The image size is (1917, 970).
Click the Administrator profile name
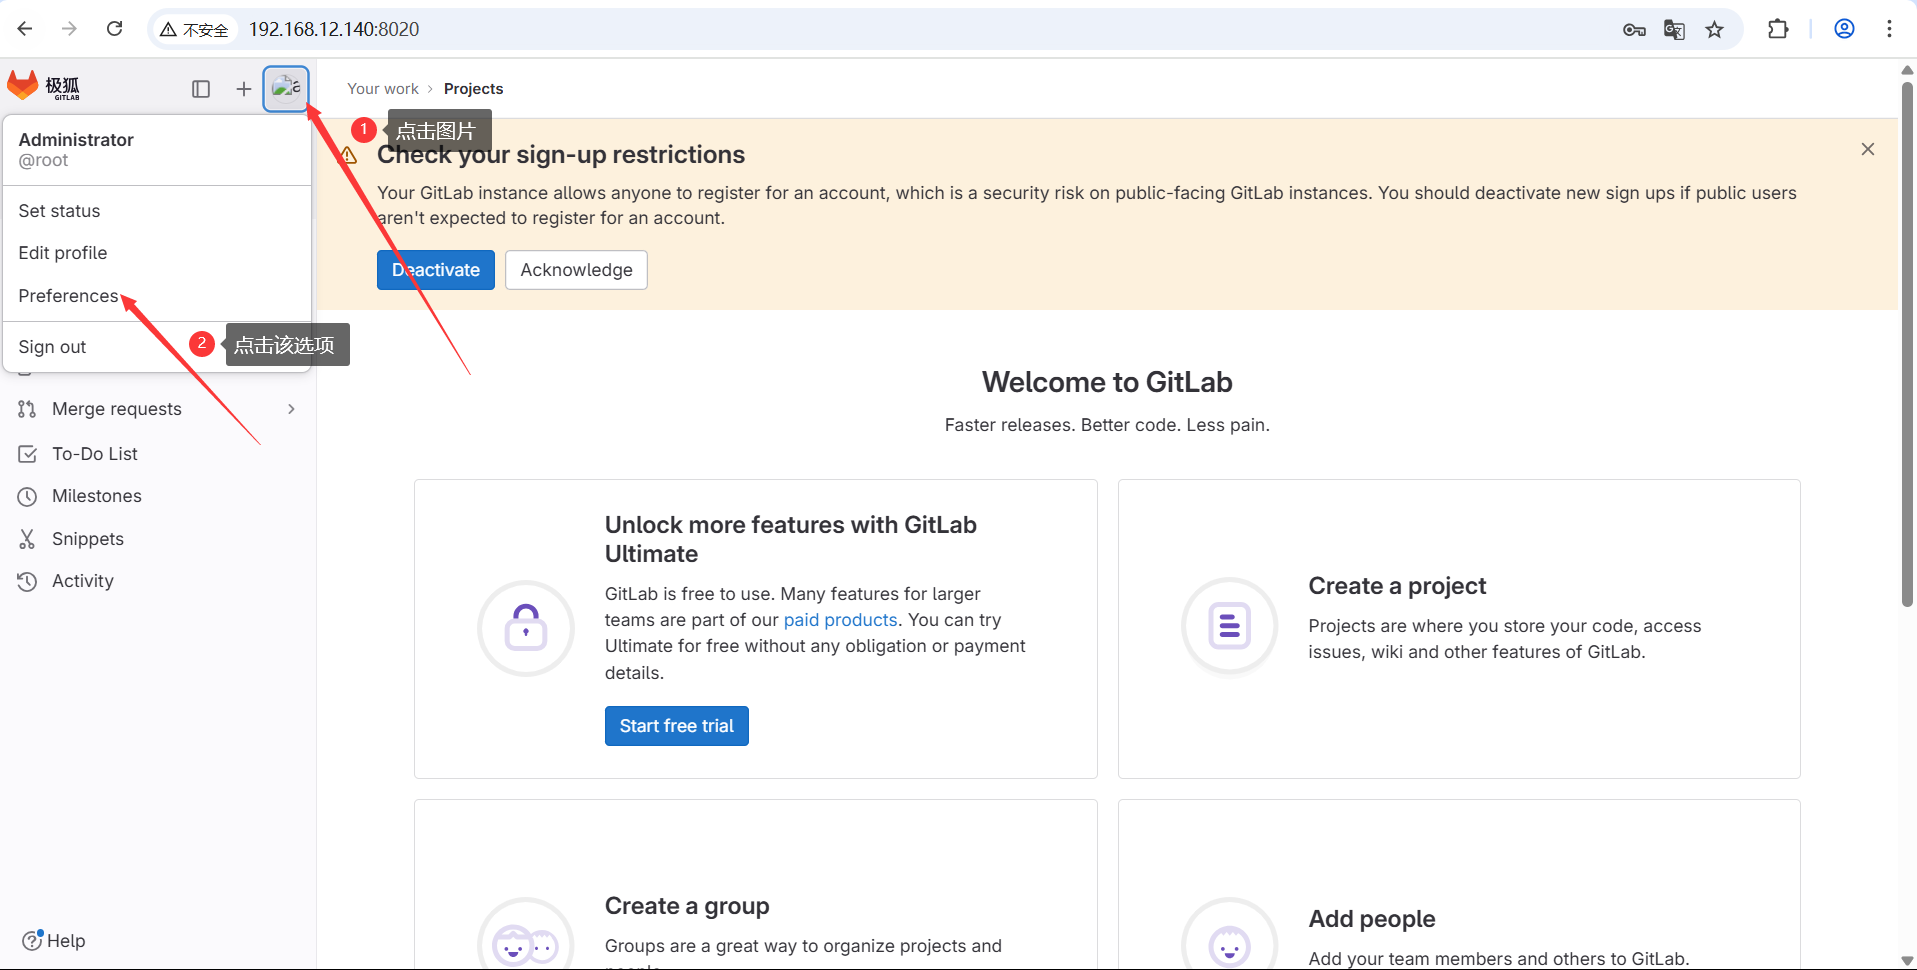[x=76, y=139]
